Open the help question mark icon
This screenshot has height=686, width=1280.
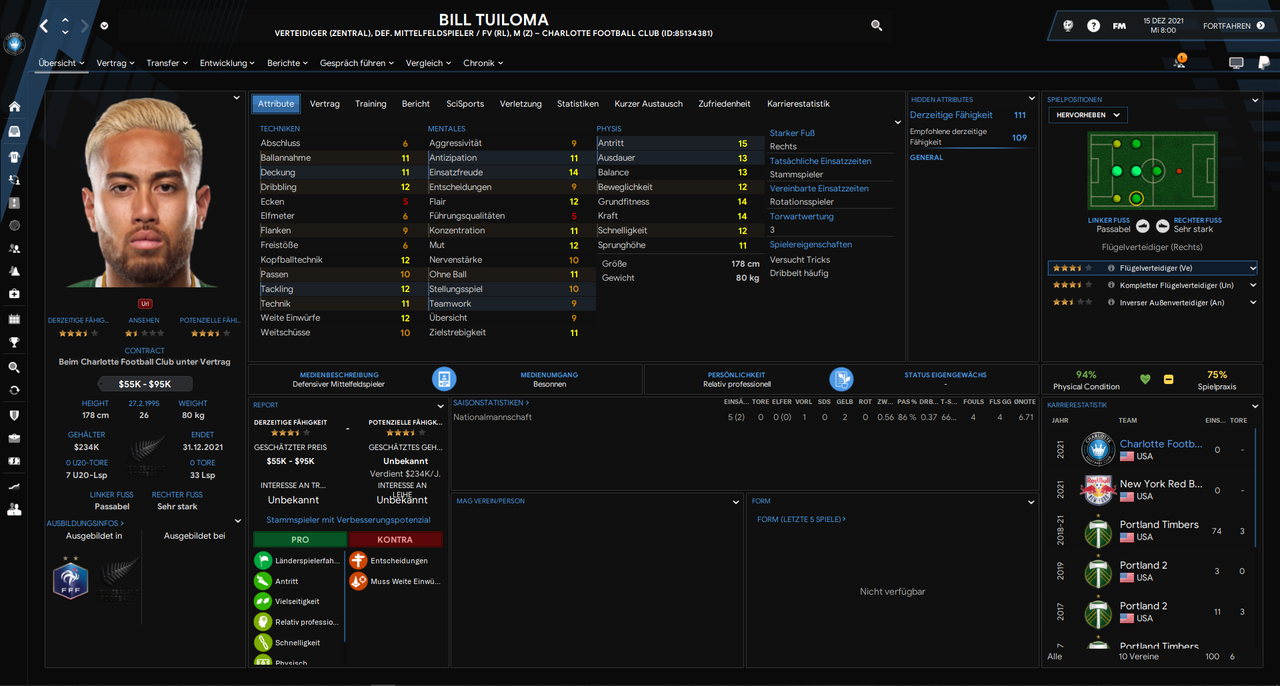click(x=1094, y=26)
